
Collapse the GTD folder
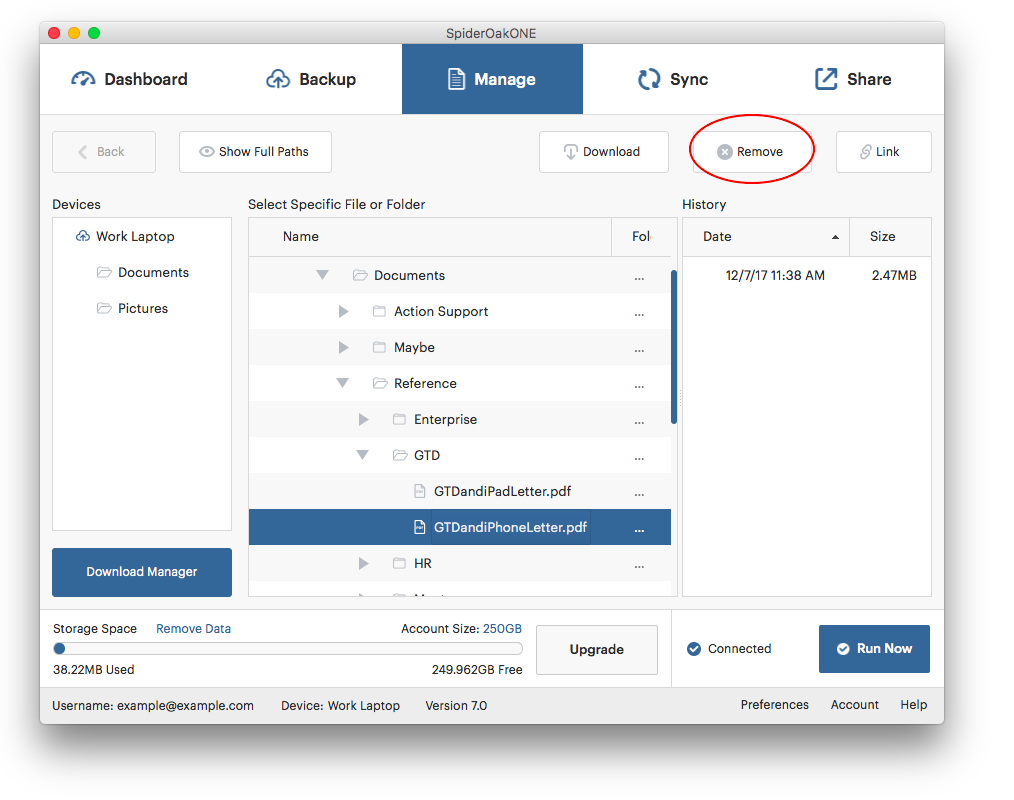click(363, 455)
